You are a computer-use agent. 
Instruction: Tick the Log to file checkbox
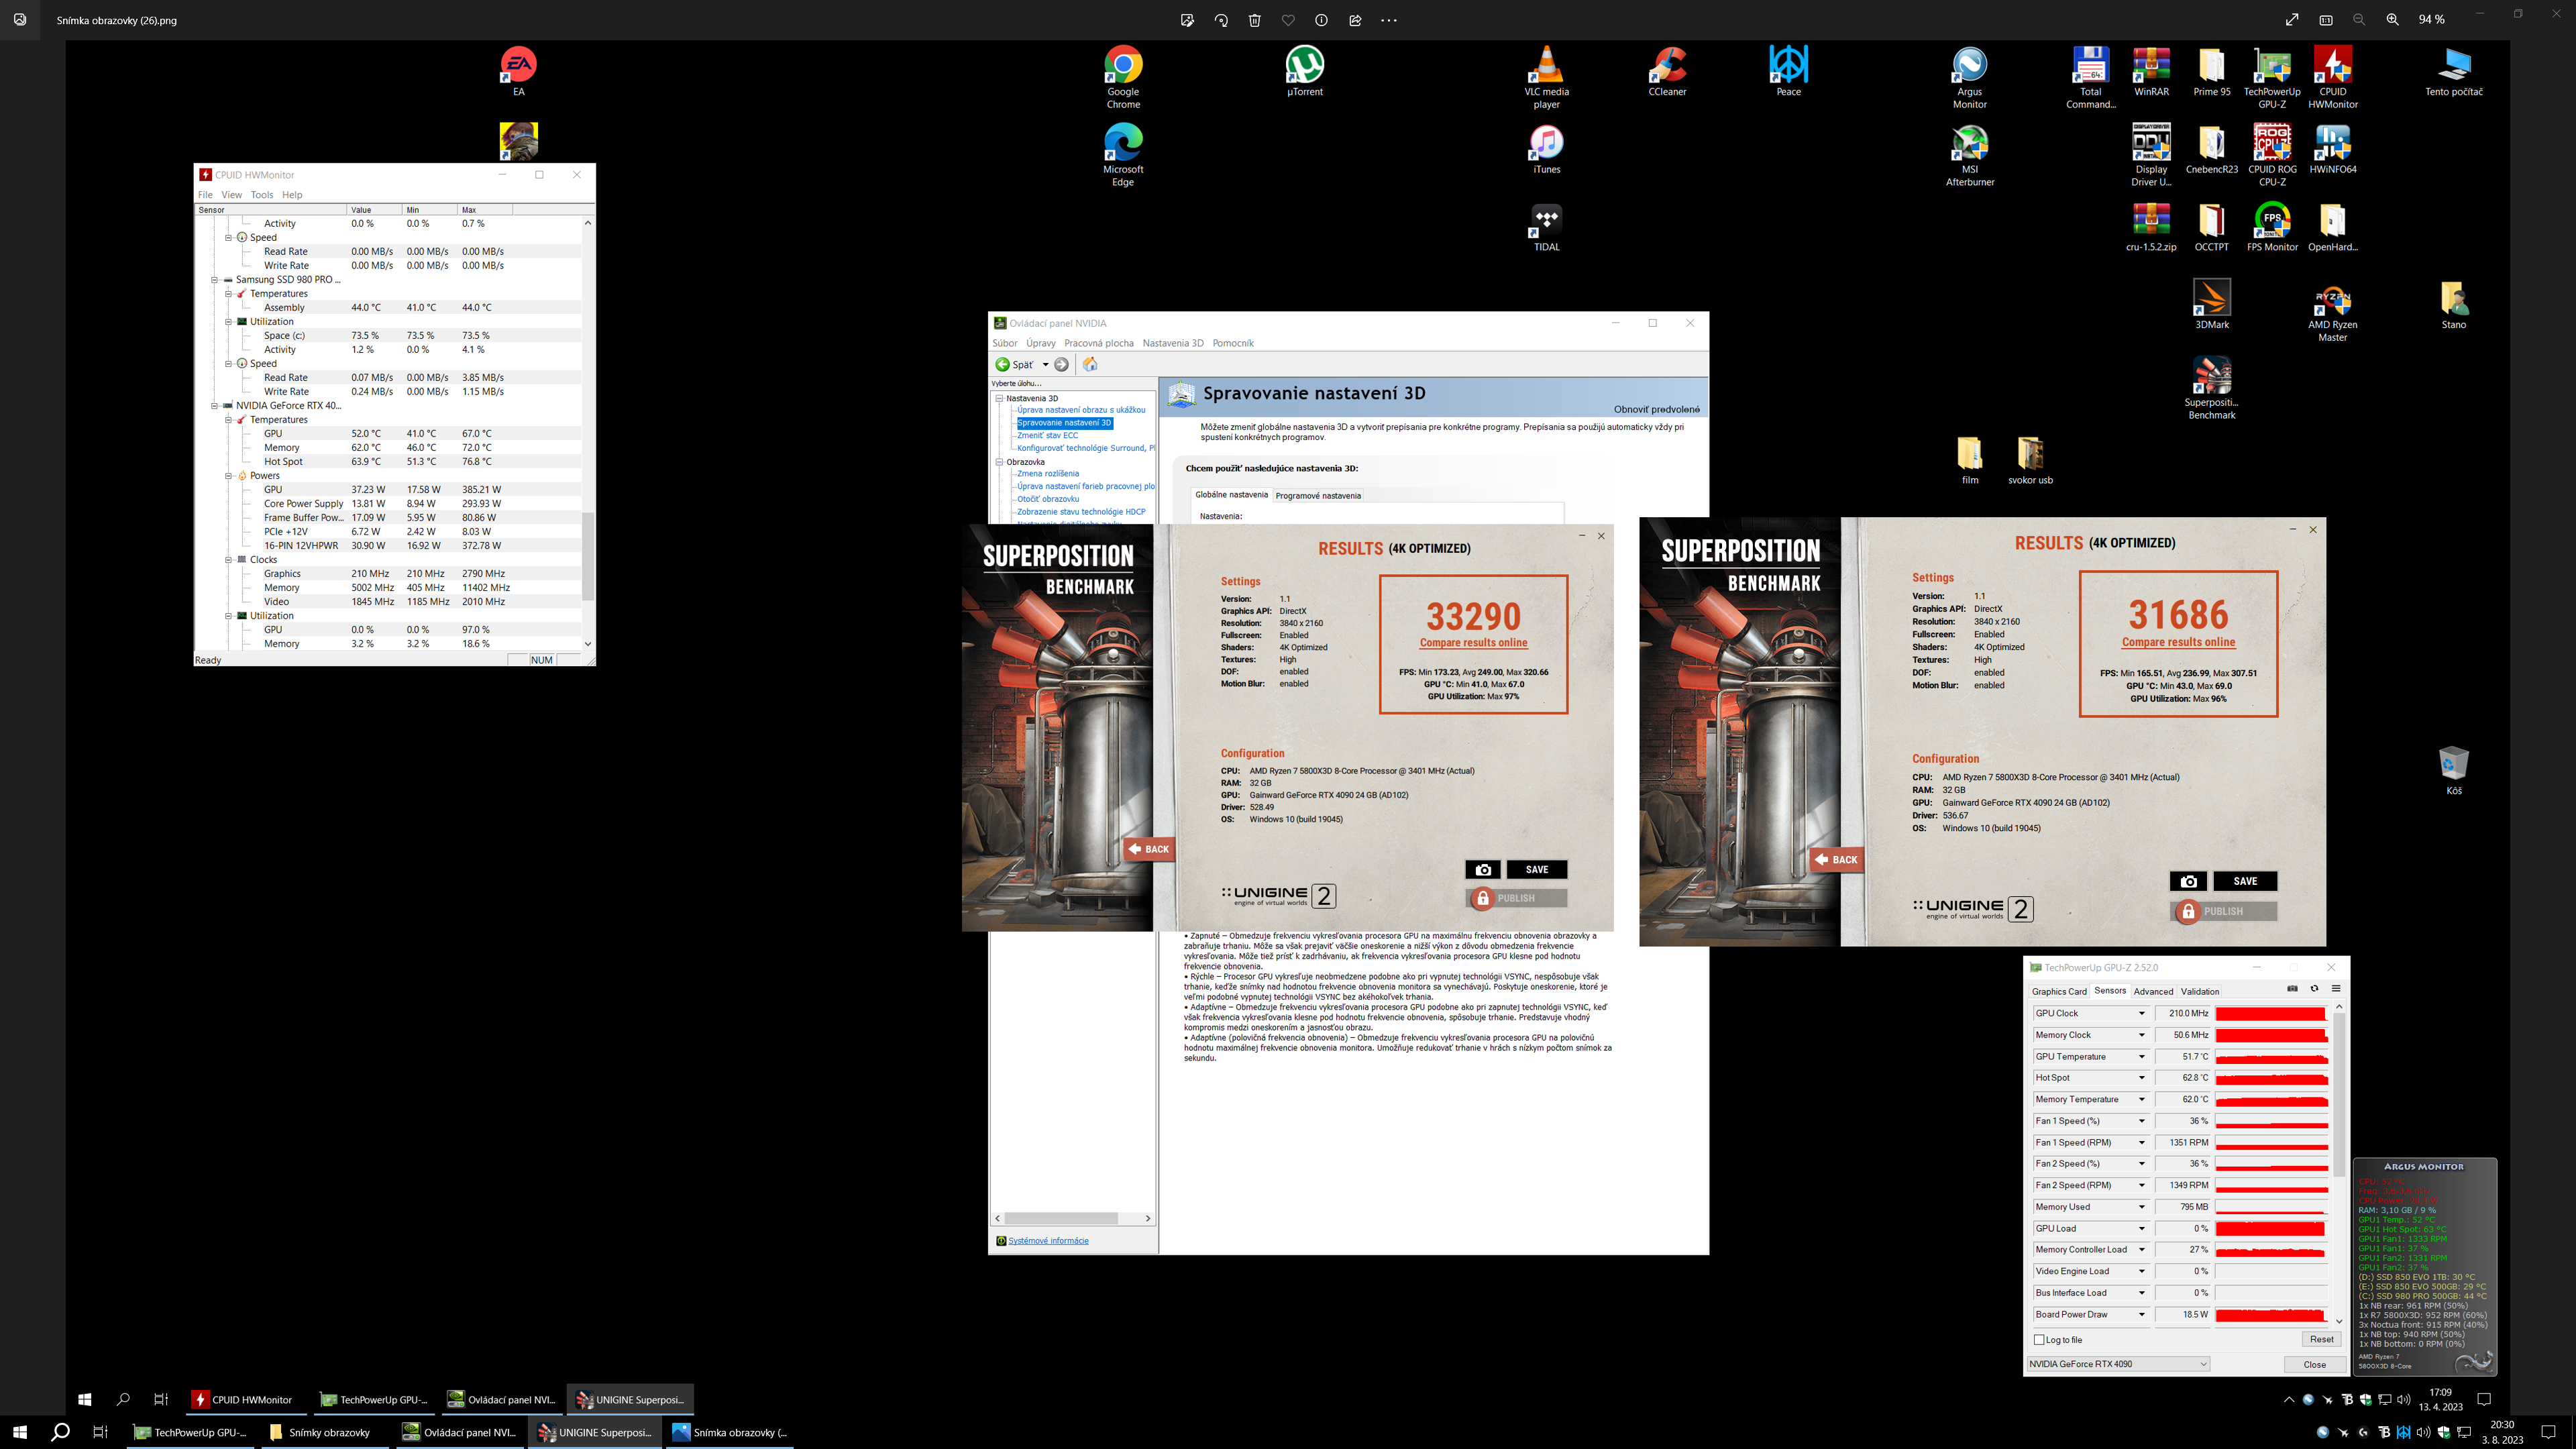[x=2039, y=1340]
